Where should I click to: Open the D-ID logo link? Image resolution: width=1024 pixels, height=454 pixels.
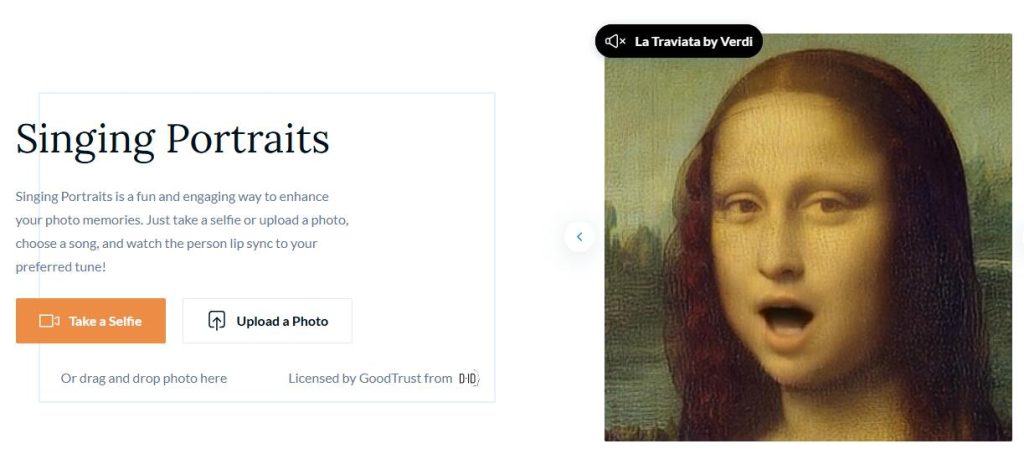tap(468, 378)
